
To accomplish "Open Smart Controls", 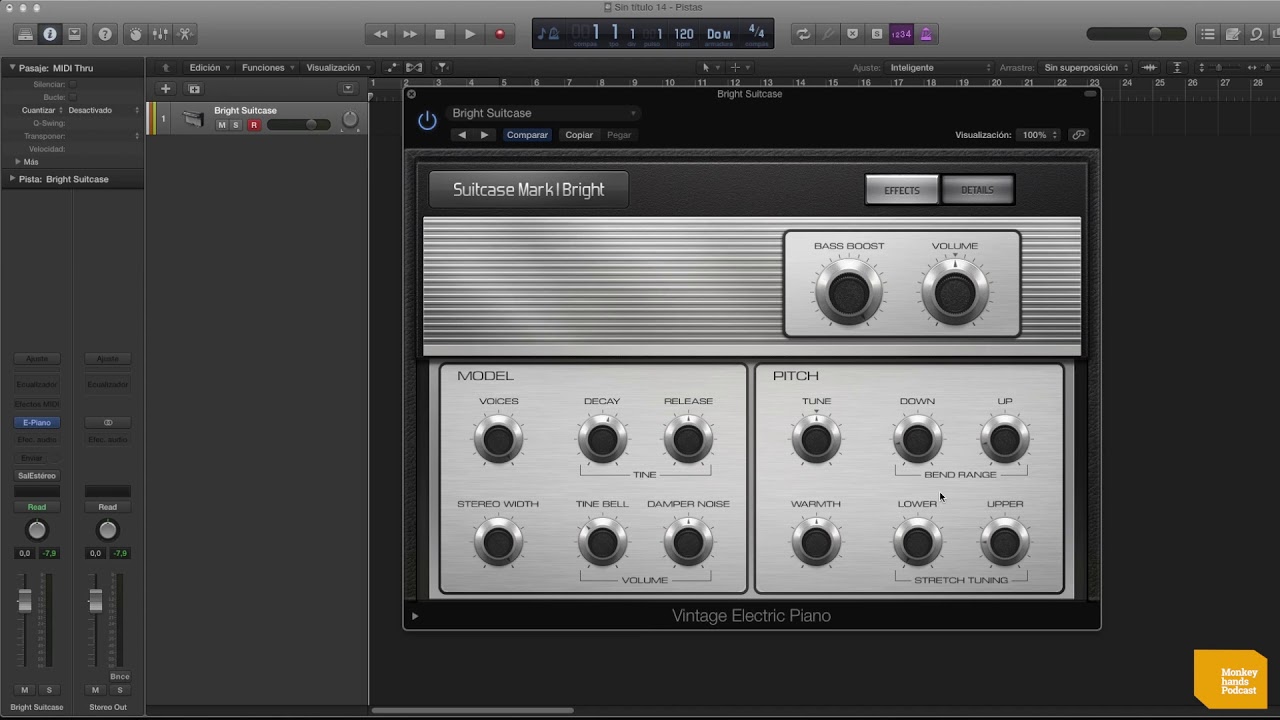I will 135,34.
